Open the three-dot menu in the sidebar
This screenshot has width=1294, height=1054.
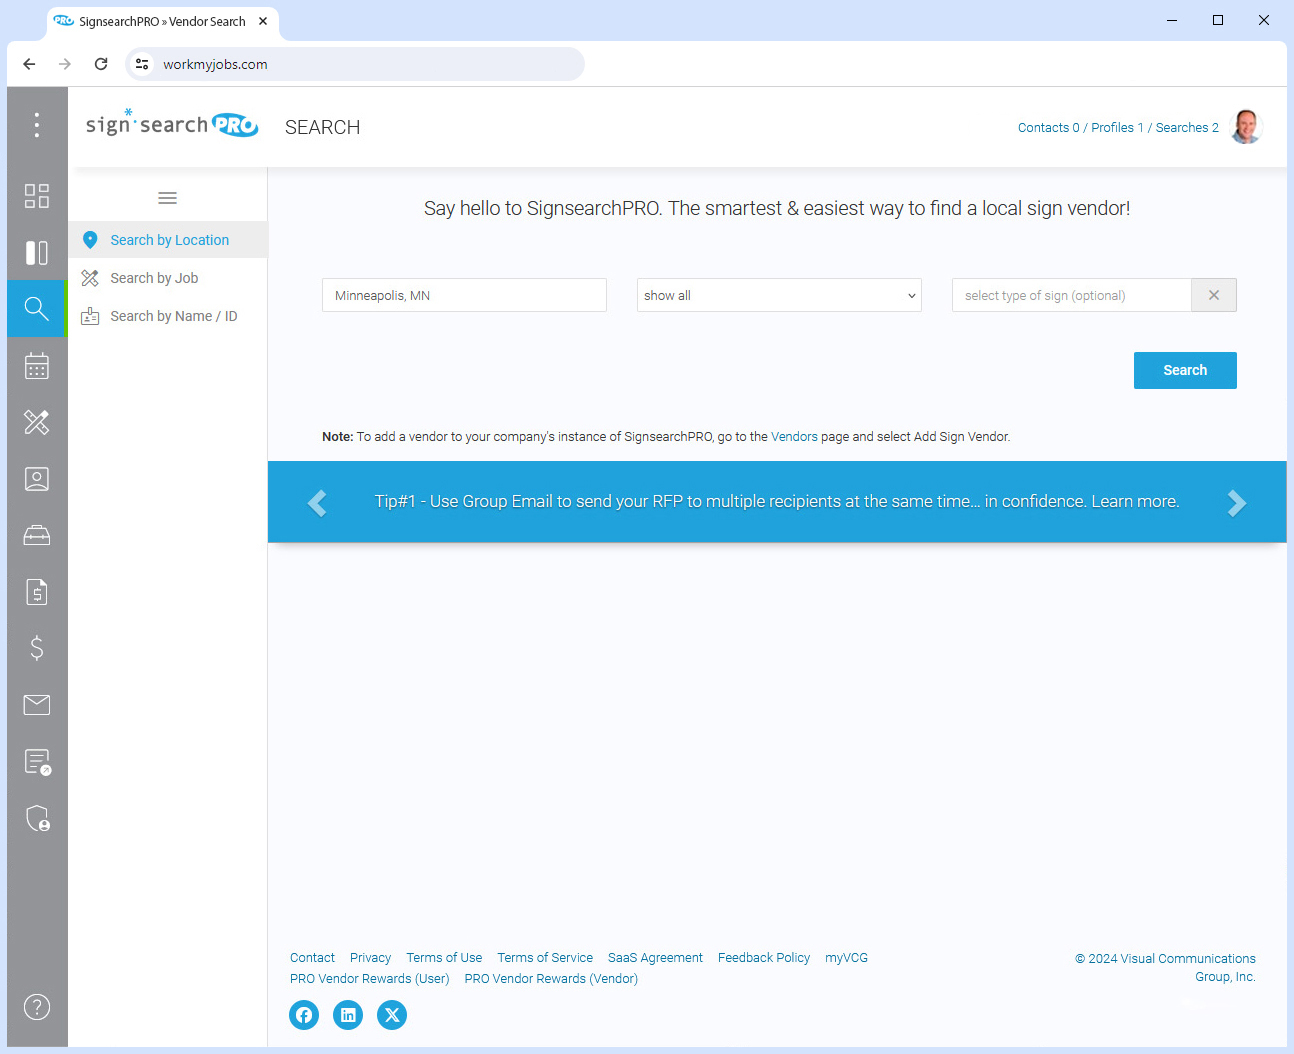(37, 125)
